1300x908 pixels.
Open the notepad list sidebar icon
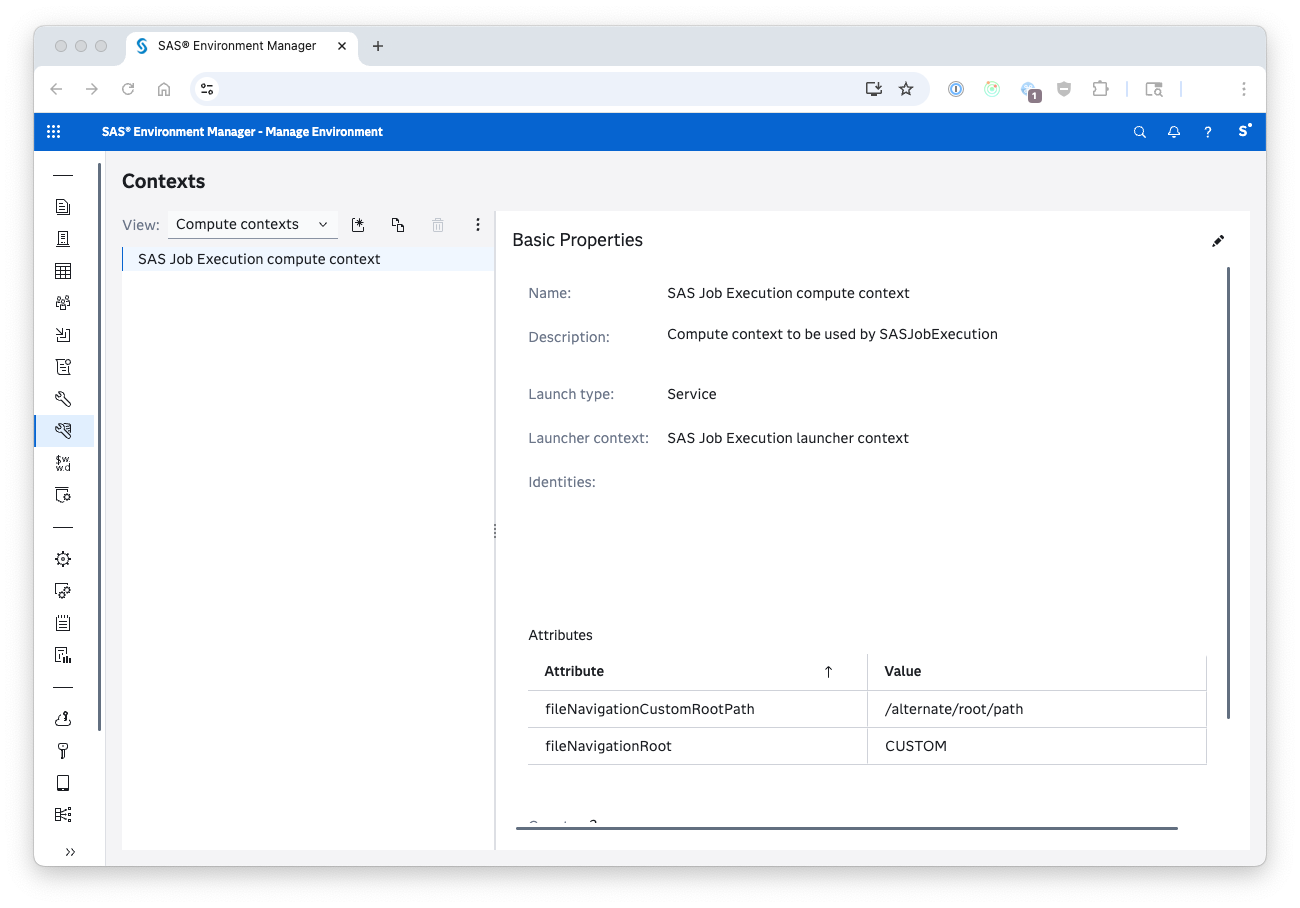click(x=63, y=623)
